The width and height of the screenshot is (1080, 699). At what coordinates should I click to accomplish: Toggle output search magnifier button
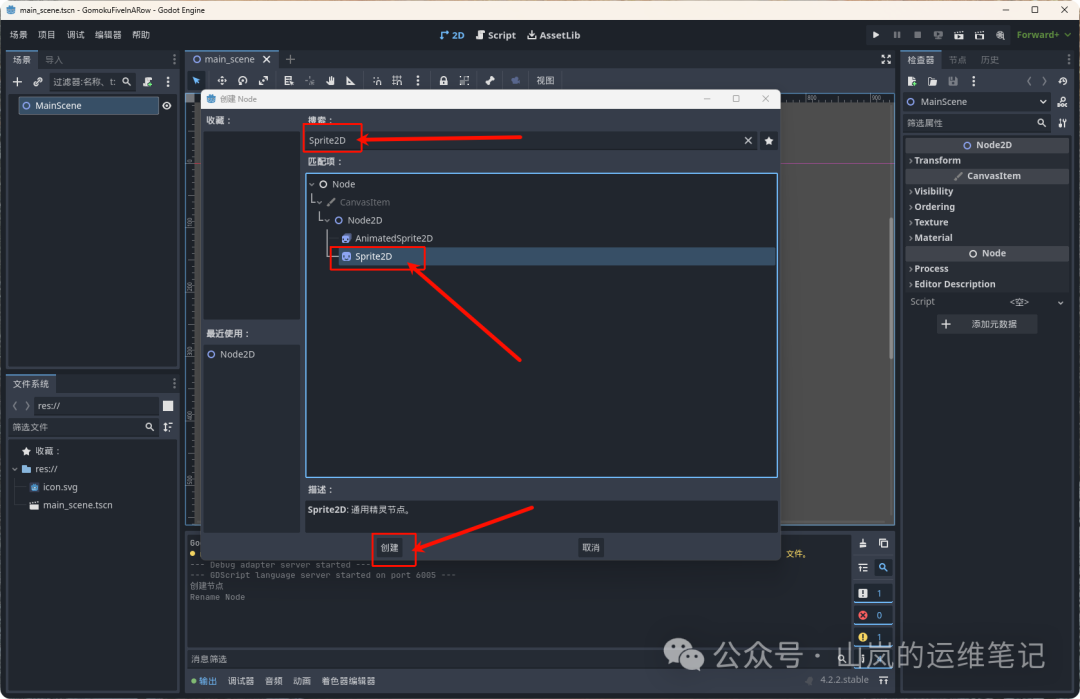(x=883, y=567)
